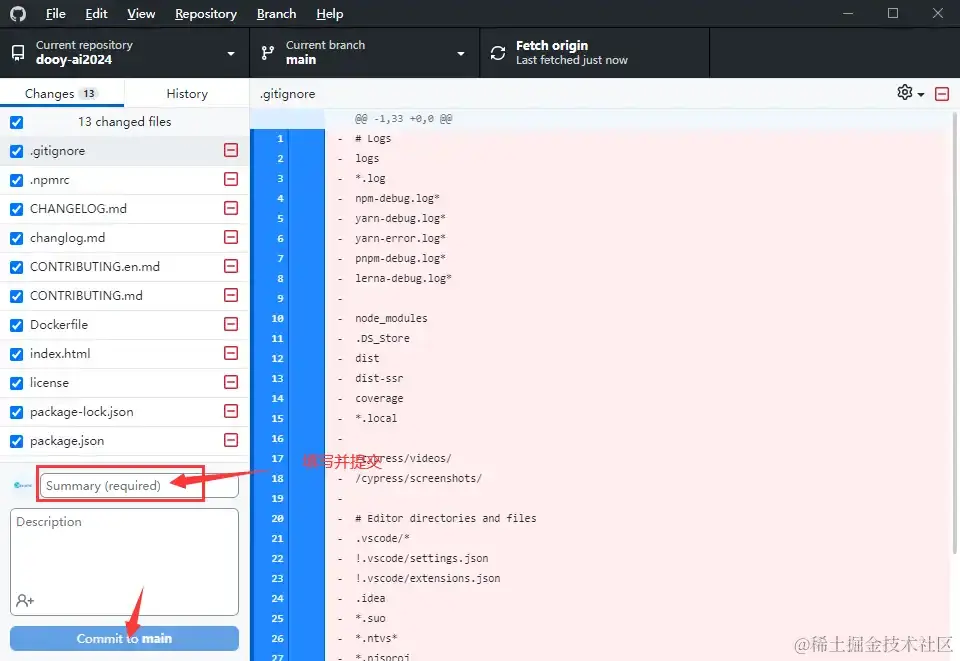The image size is (960, 661).
Task: Select the index.html file row
Action: pos(124,354)
